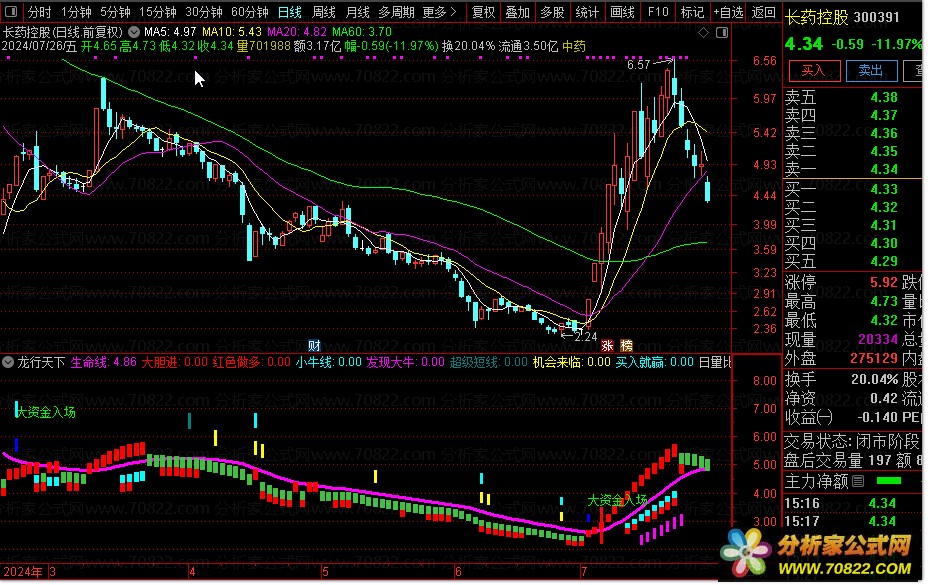928x585 pixels.
Task: Activate the 画线 drawing tool
Action: [622, 12]
